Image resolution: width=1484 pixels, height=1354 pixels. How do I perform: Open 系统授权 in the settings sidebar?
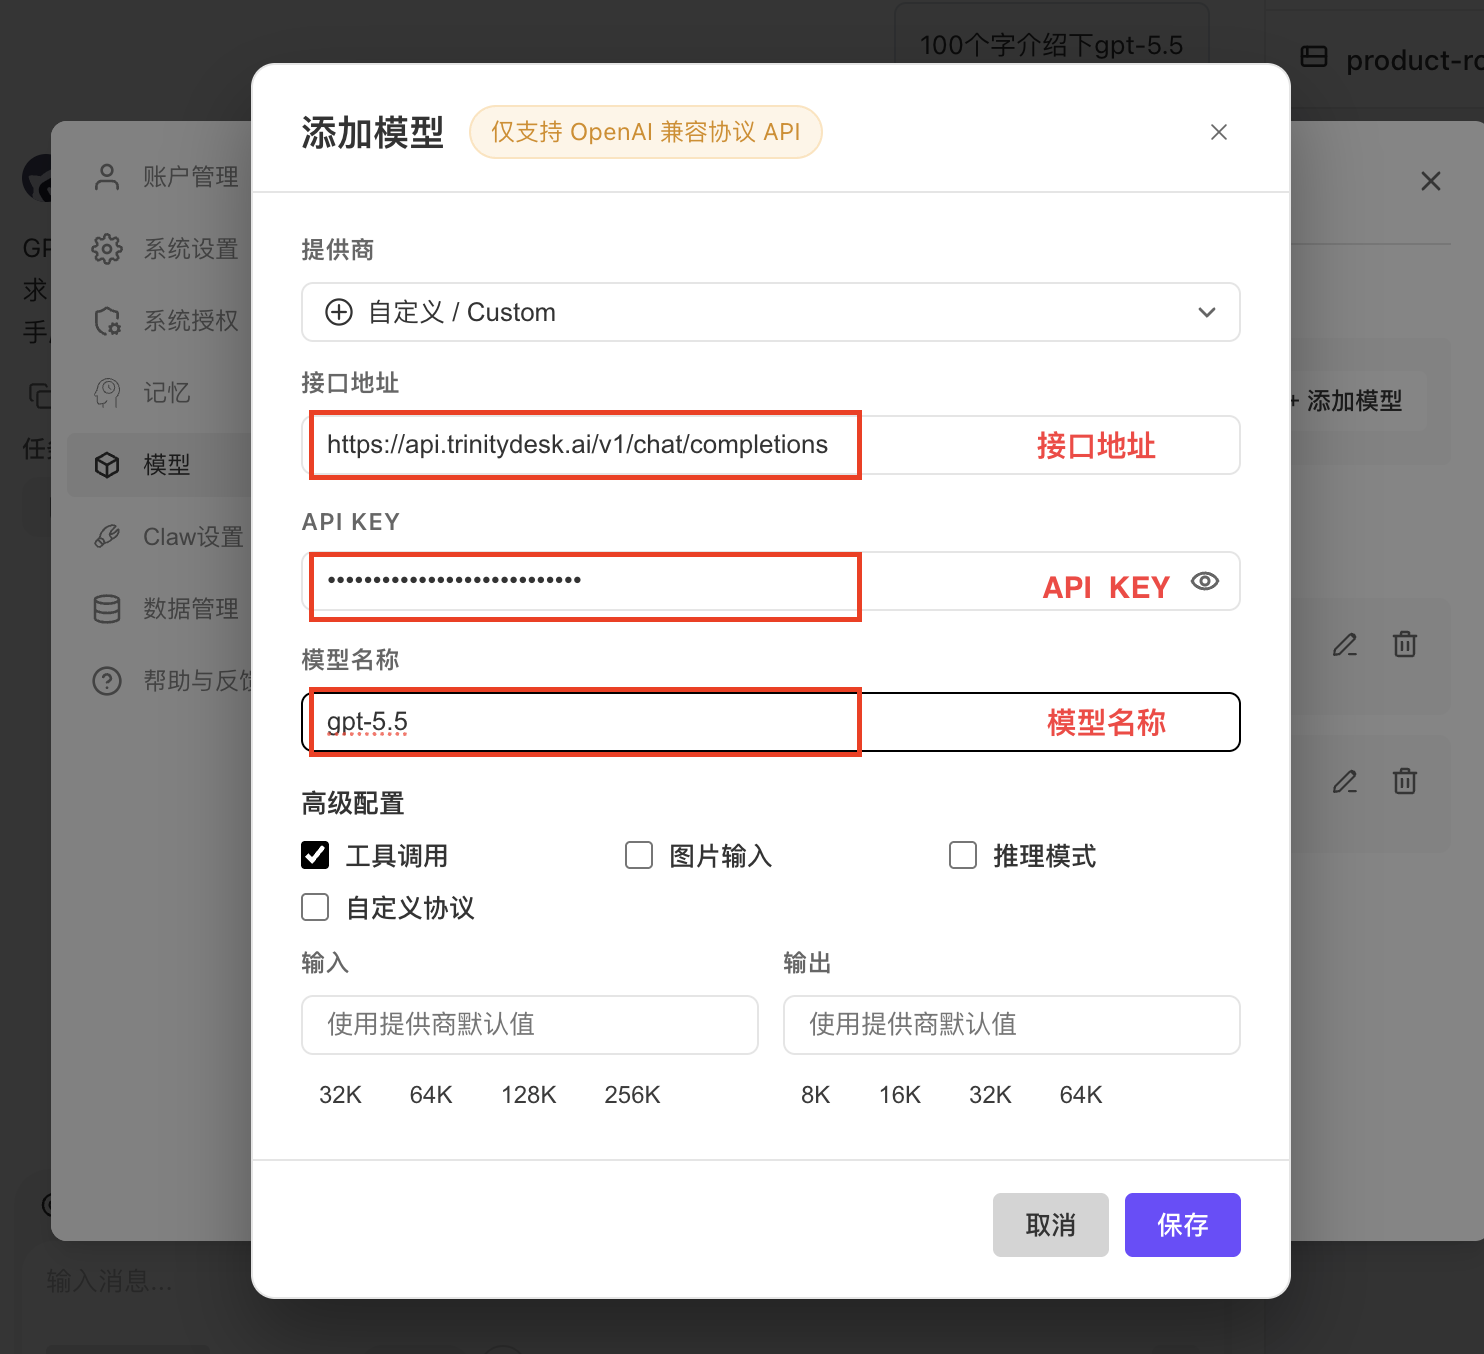click(x=160, y=321)
